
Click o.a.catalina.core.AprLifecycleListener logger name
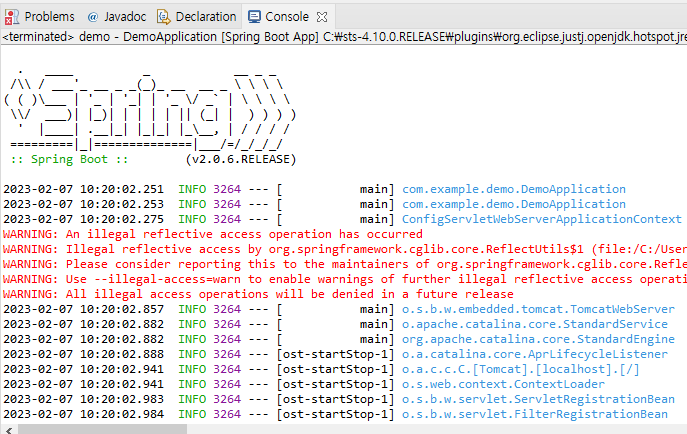535,354
